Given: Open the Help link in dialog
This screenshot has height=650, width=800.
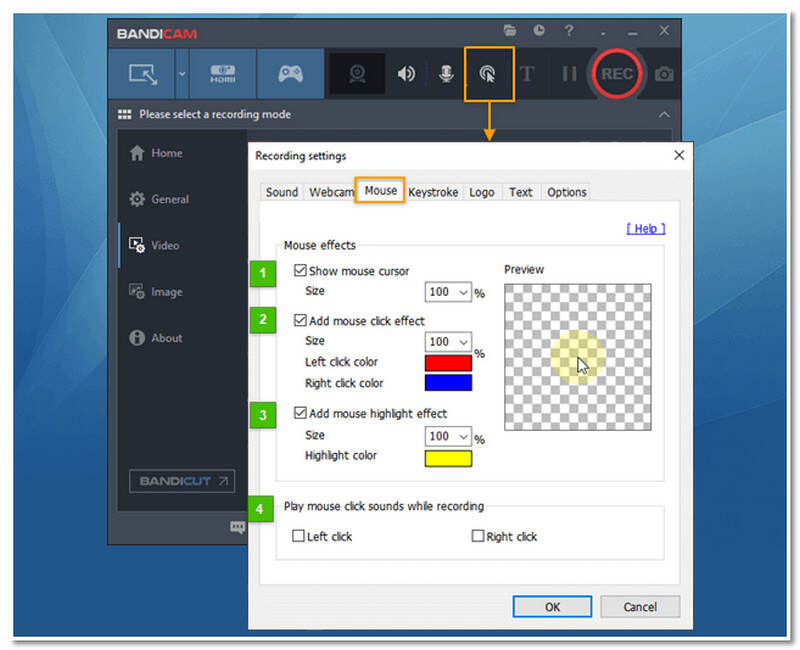Looking at the screenshot, I should pos(645,229).
